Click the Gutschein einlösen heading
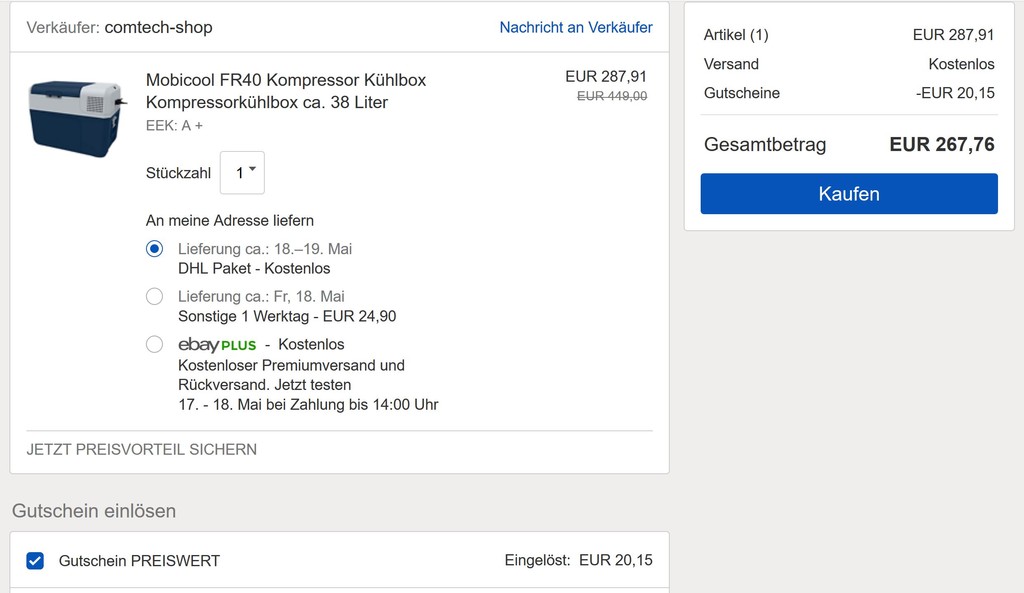 click(94, 511)
